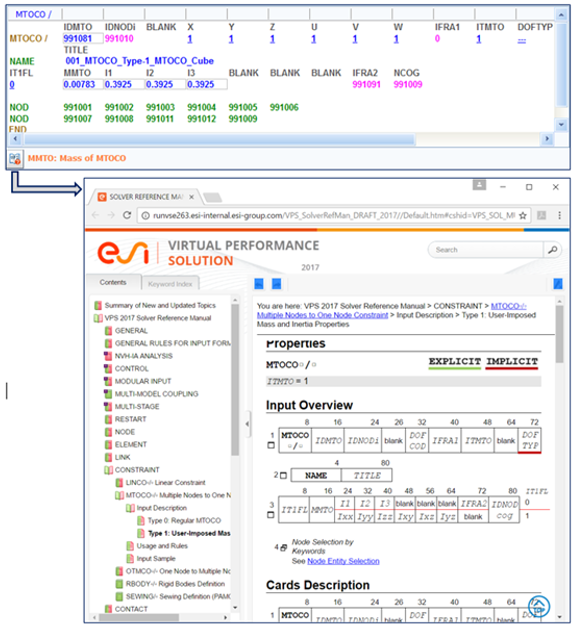This screenshot has height=626, width=573.
Task: Open the Chrome three-dot menu
Action: coord(559,216)
